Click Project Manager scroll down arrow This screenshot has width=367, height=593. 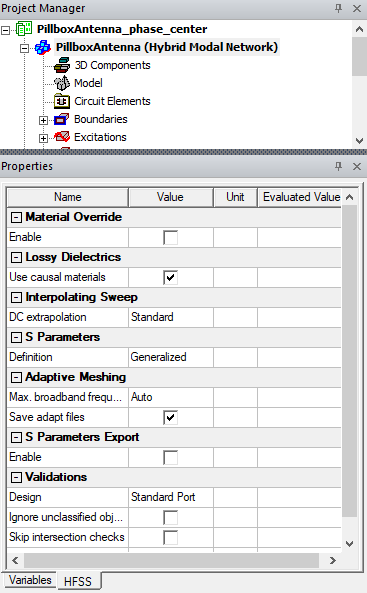tap(359, 140)
